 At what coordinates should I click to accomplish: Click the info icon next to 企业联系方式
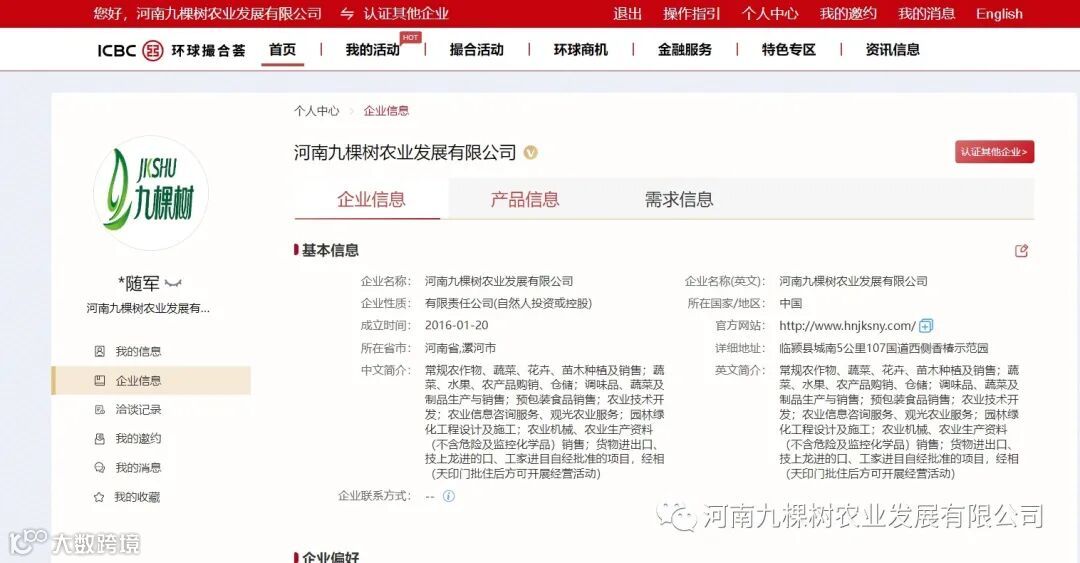point(448,495)
